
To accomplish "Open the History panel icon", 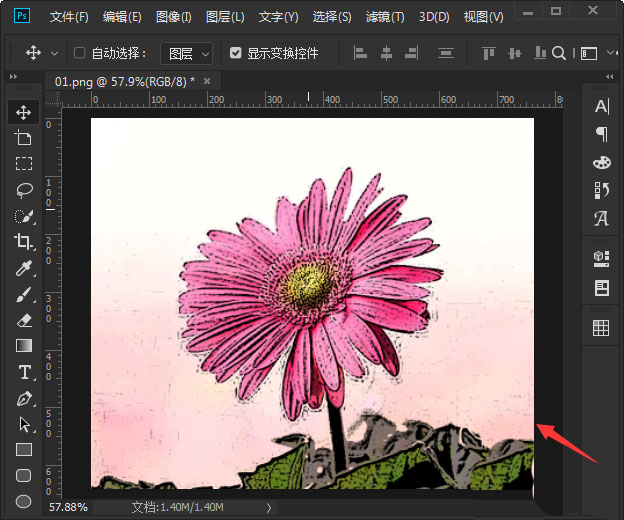I will (x=601, y=190).
